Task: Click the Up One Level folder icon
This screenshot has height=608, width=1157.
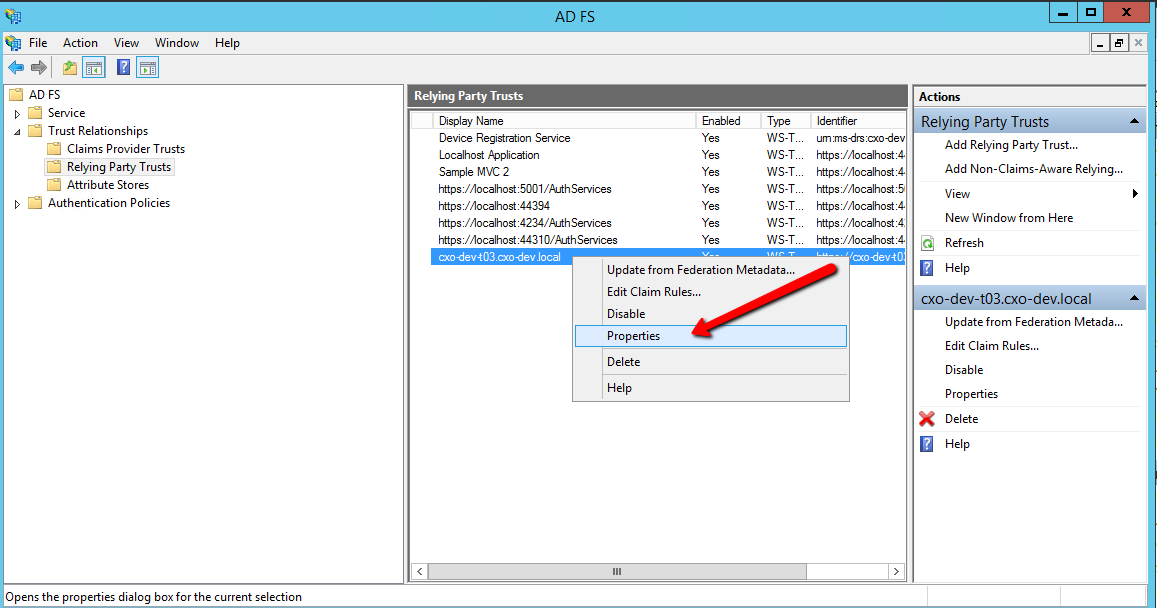Action: 69,68
